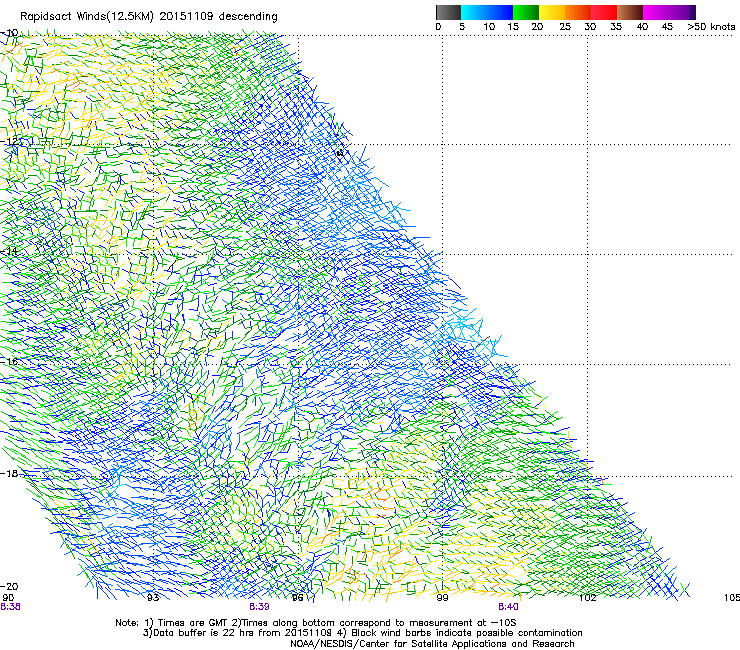Click the '-10' latitude axis label
The width and height of the screenshot is (740, 650).
(9, 33)
